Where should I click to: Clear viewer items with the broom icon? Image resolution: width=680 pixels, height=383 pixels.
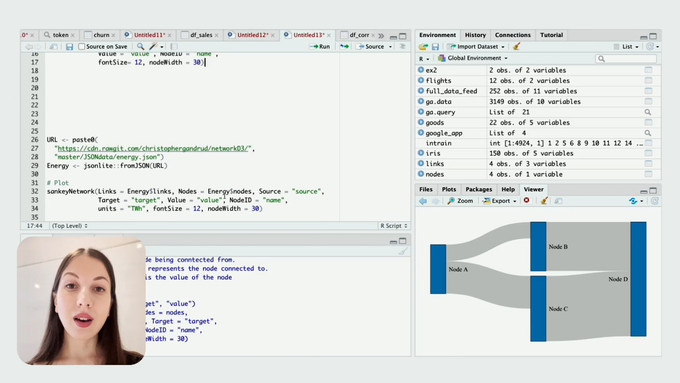(544, 200)
